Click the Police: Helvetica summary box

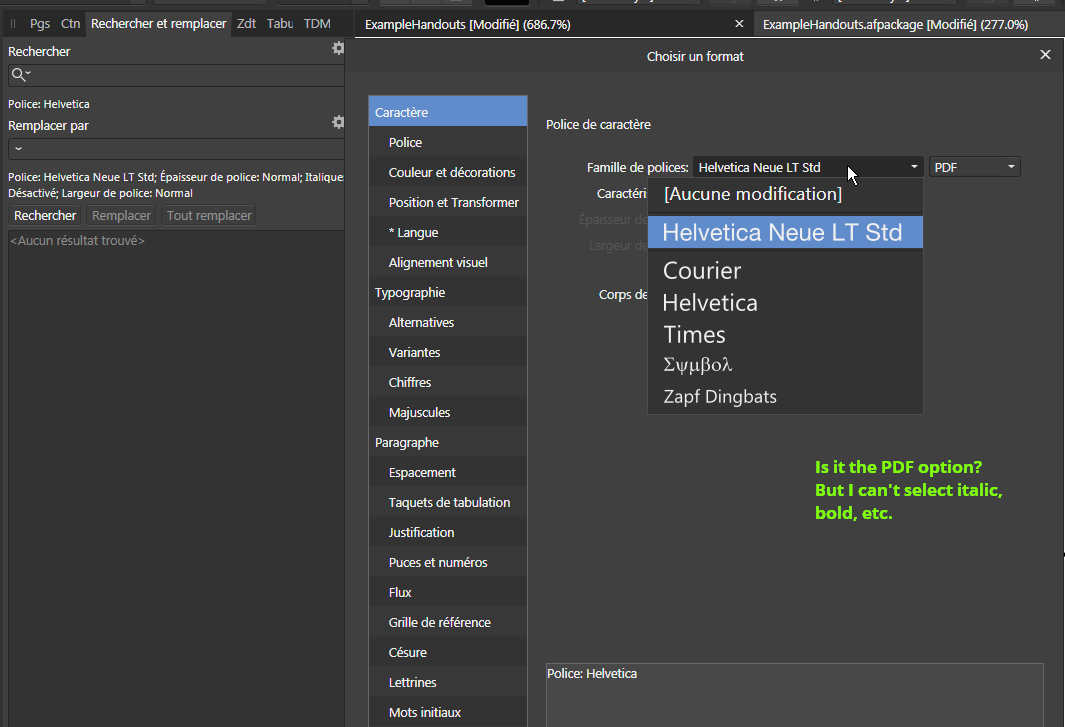click(x=795, y=695)
